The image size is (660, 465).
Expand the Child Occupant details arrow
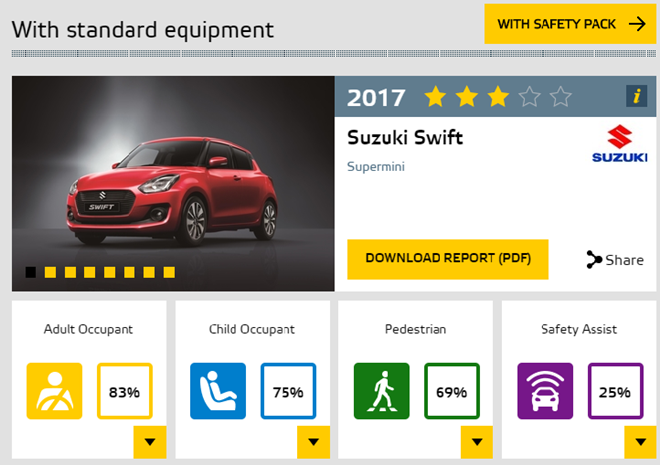pyautogui.click(x=313, y=442)
